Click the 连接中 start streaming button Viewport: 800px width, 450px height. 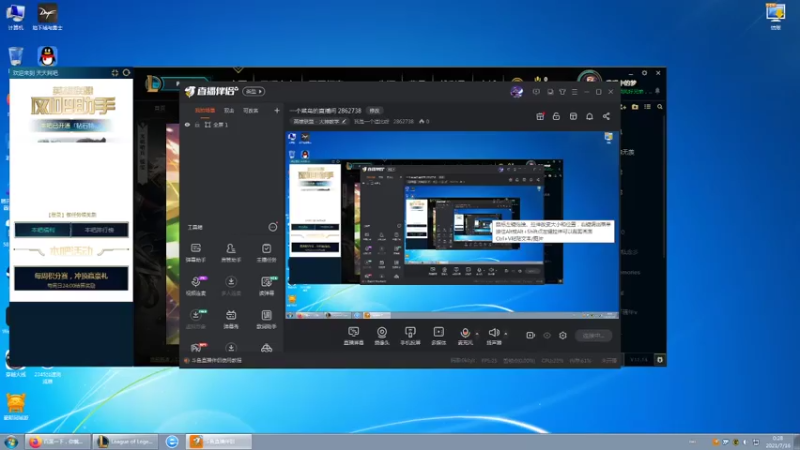point(593,336)
